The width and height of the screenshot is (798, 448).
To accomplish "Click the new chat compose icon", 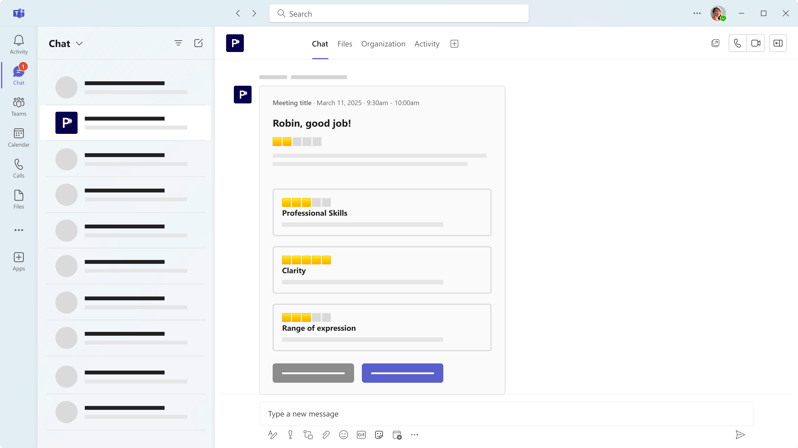I will click(x=199, y=43).
